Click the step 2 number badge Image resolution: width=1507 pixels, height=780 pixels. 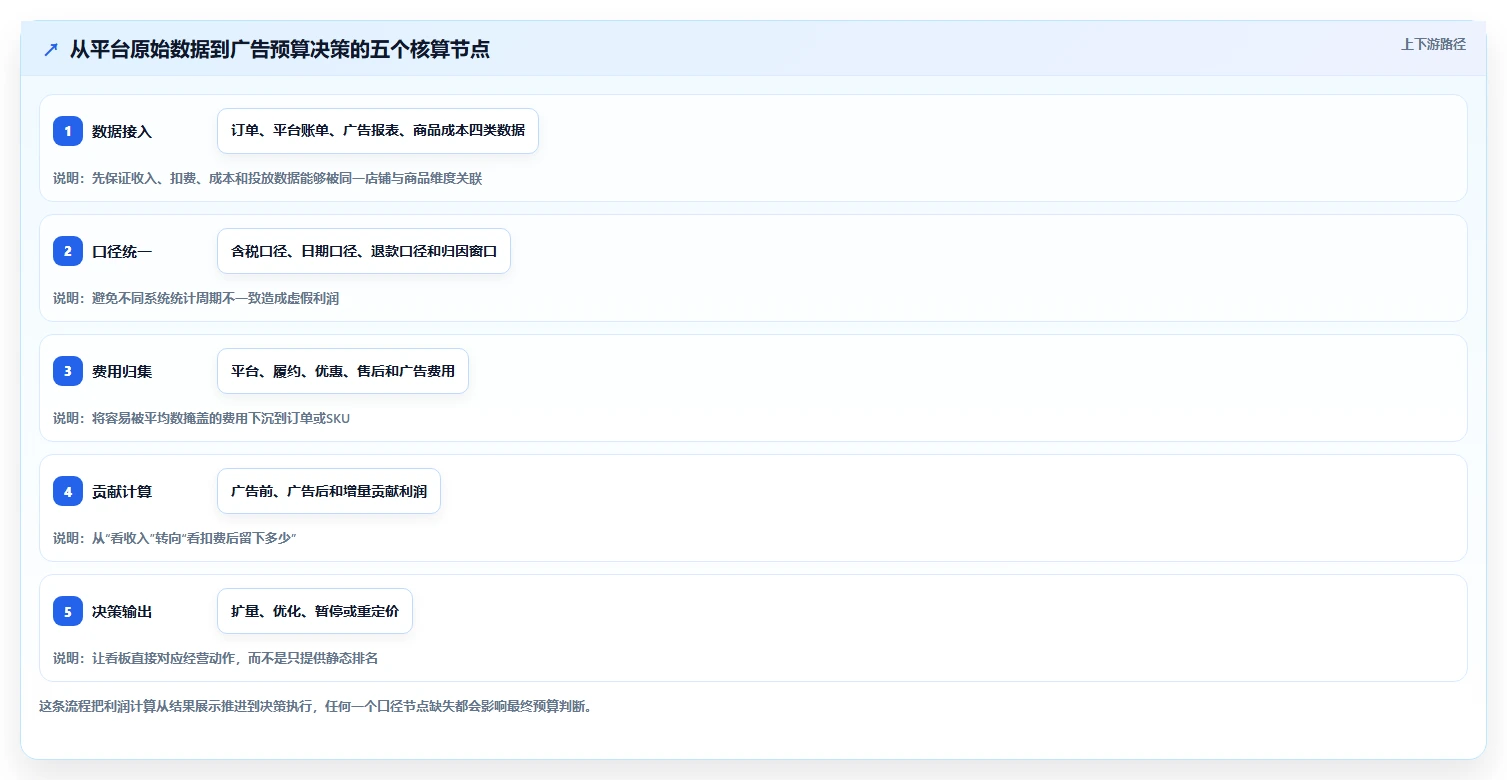[68, 251]
